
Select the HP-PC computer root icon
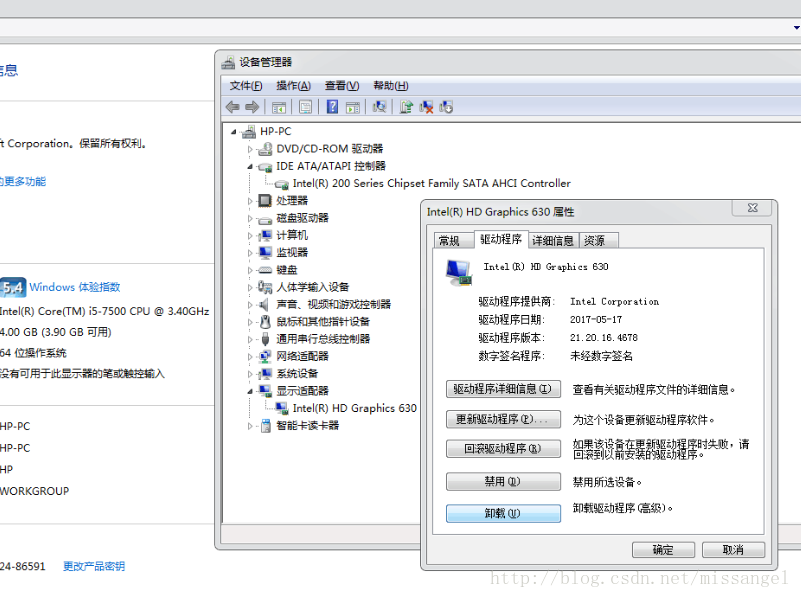[249, 132]
